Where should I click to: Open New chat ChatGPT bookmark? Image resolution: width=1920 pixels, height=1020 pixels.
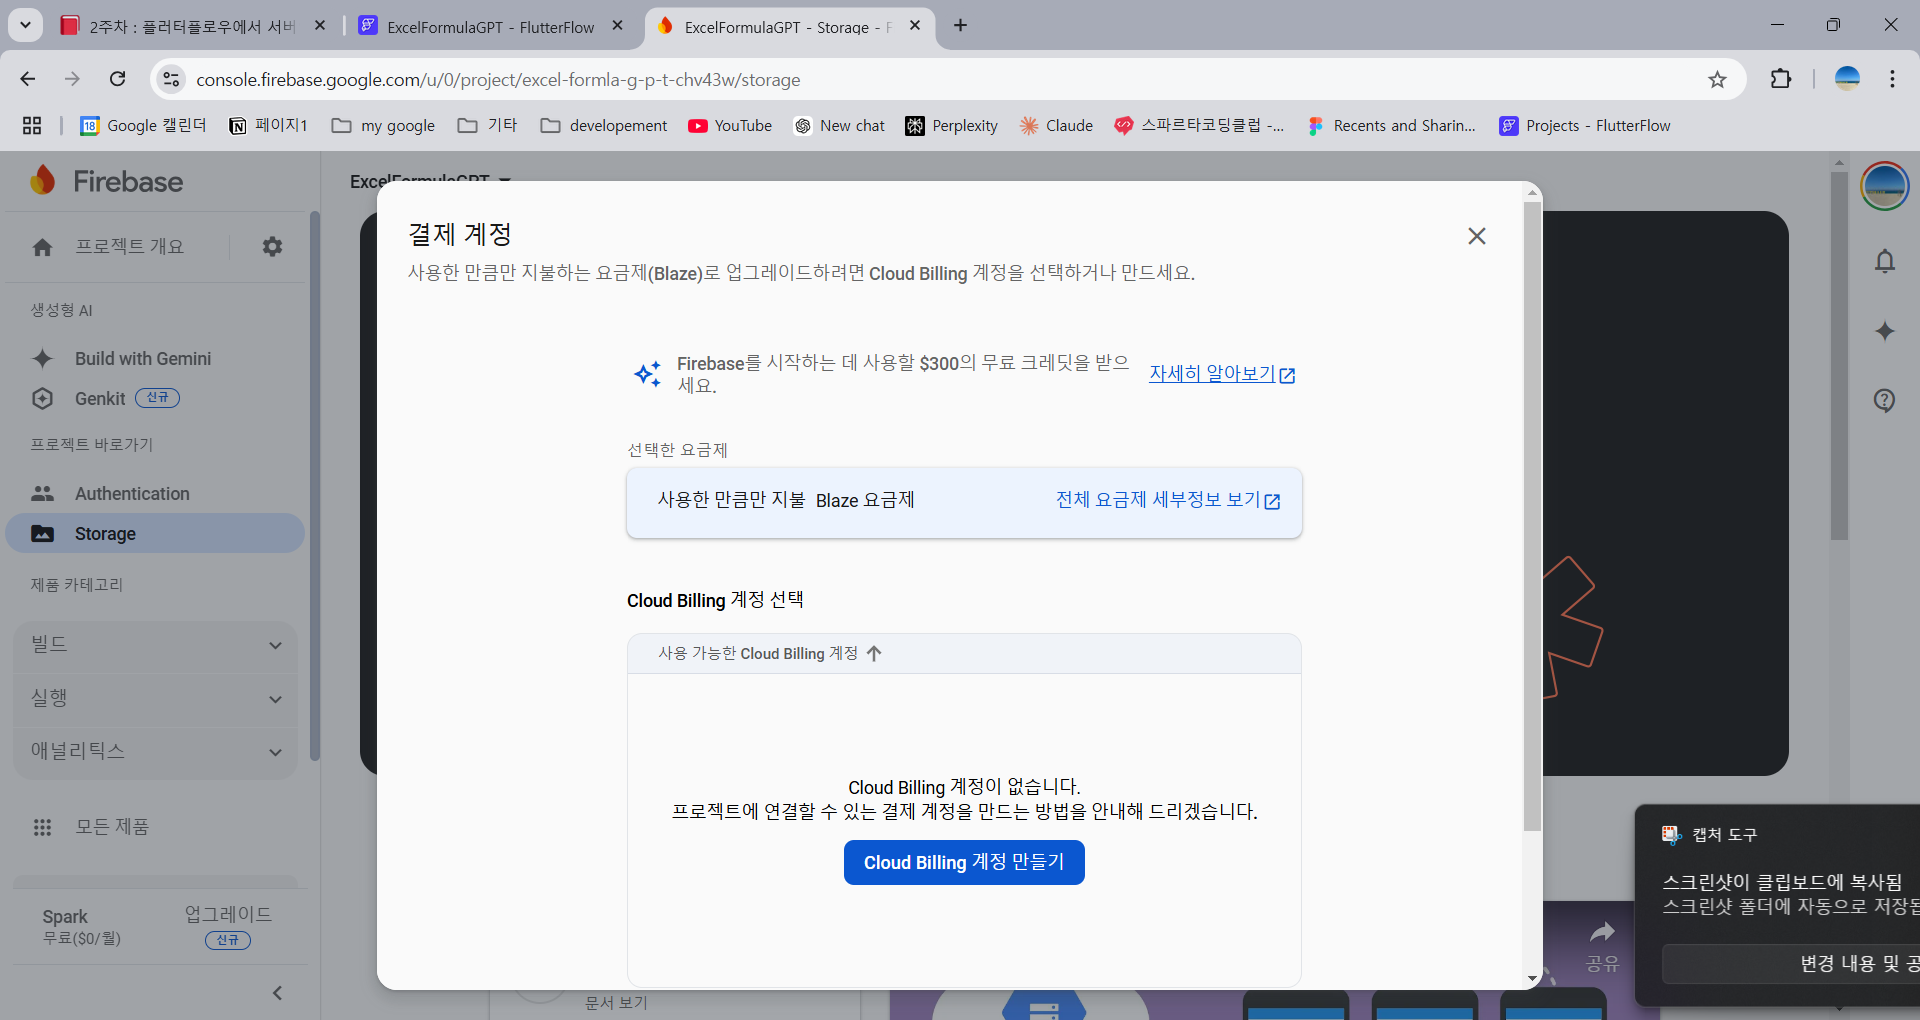point(840,126)
